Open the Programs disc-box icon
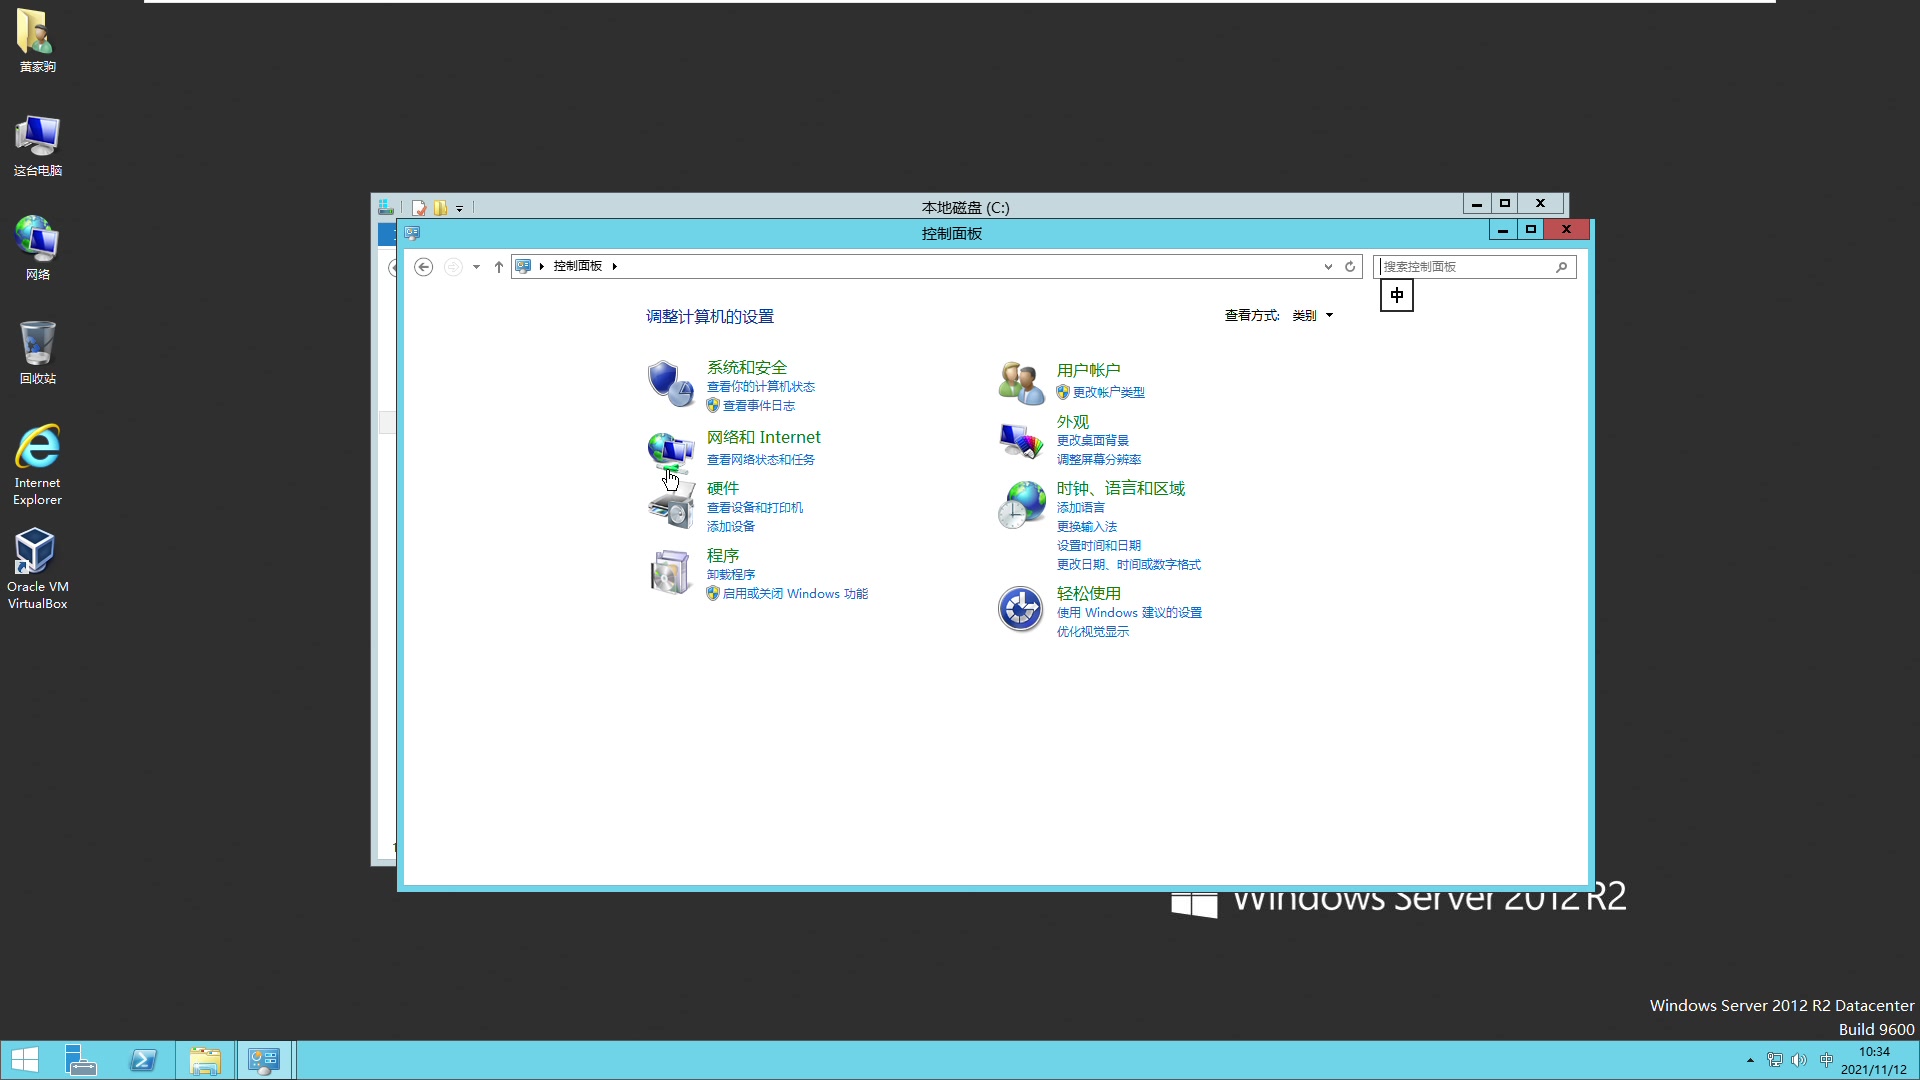This screenshot has height=1080, width=1920. [x=670, y=572]
